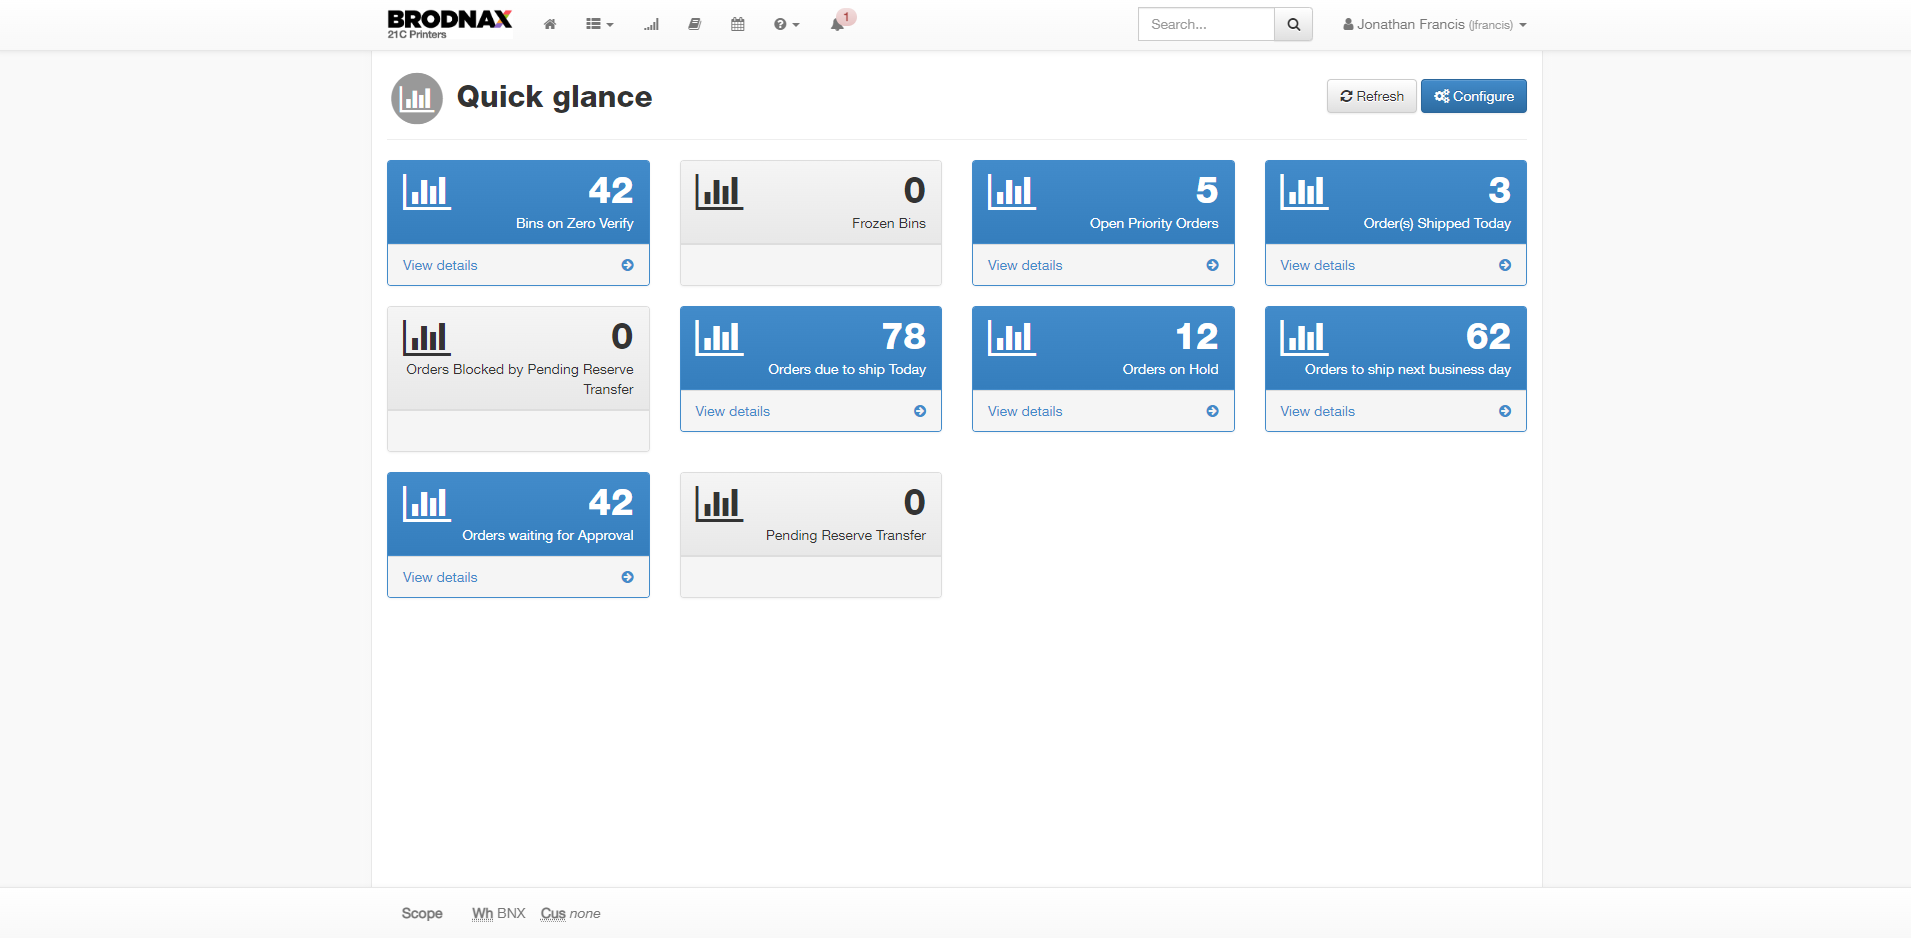Click the Configure button
1911x938 pixels.
pyautogui.click(x=1473, y=96)
